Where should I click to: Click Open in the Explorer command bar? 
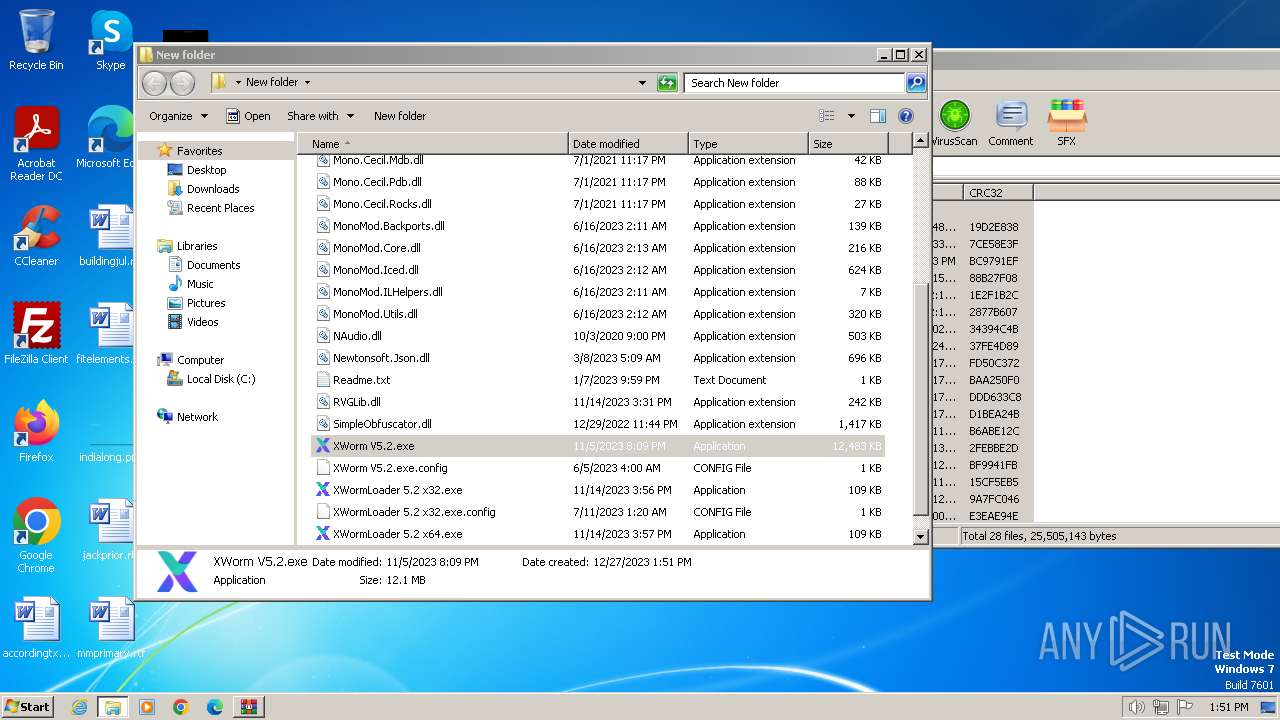(x=248, y=116)
